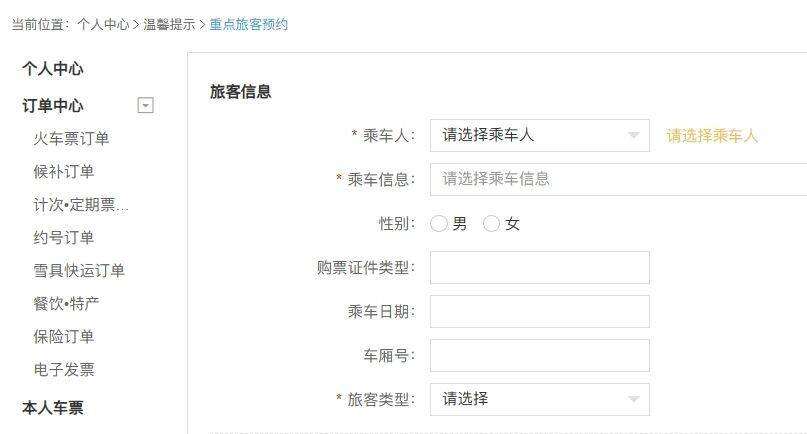The image size is (807, 434).
Task: Open 保险订单 from sidebar
Action: pyautogui.click(x=64, y=337)
